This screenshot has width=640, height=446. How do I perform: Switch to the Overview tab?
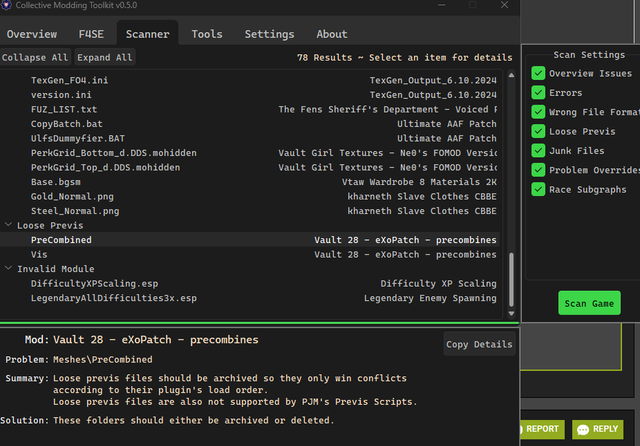[32, 34]
